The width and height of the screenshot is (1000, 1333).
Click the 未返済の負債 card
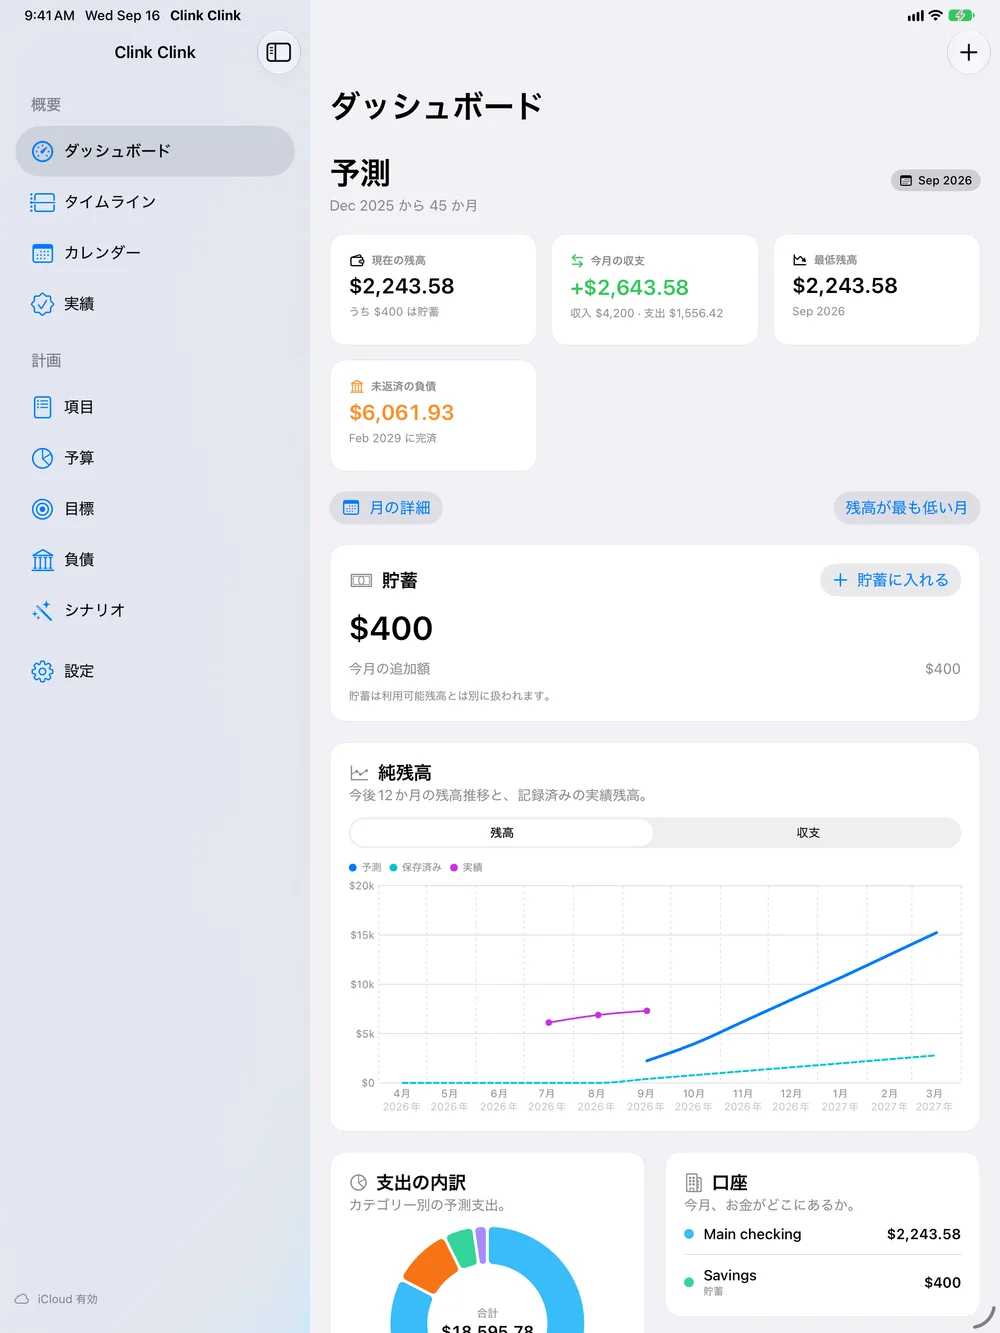pyautogui.click(x=433, y=416)
